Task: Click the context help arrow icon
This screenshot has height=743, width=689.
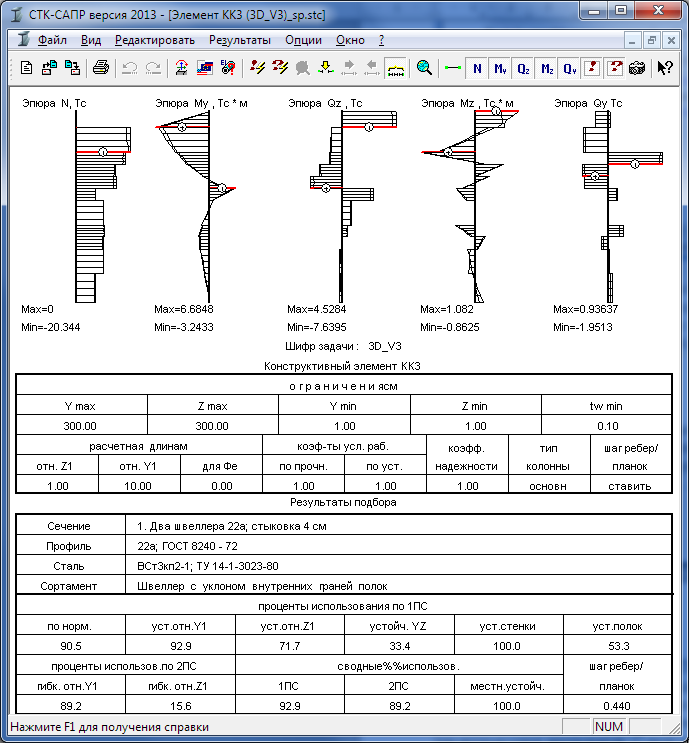Action: (664, 68)
